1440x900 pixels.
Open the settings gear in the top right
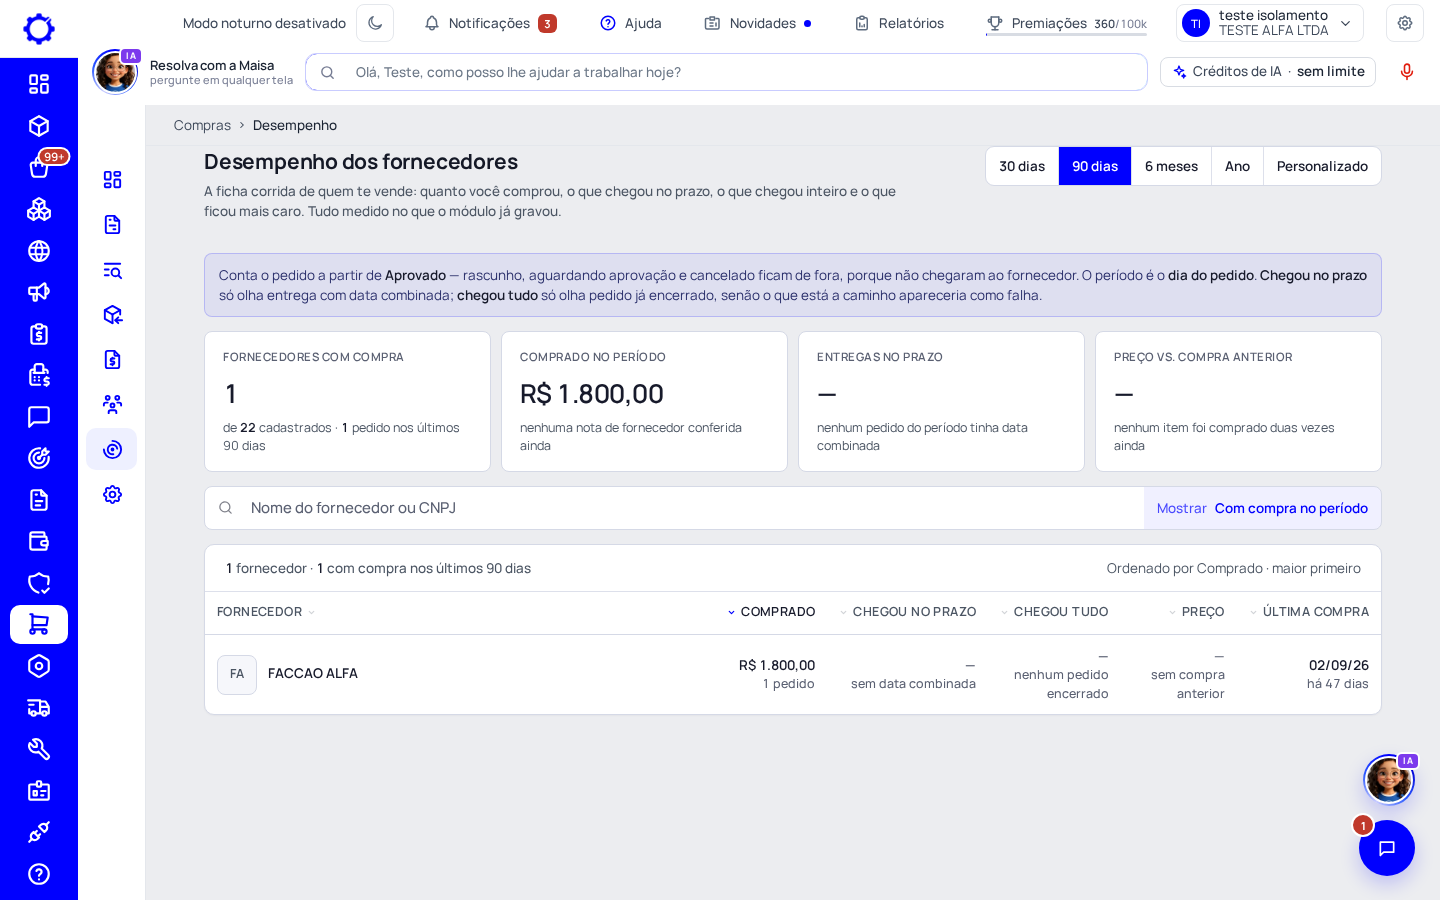(1405, 23)
